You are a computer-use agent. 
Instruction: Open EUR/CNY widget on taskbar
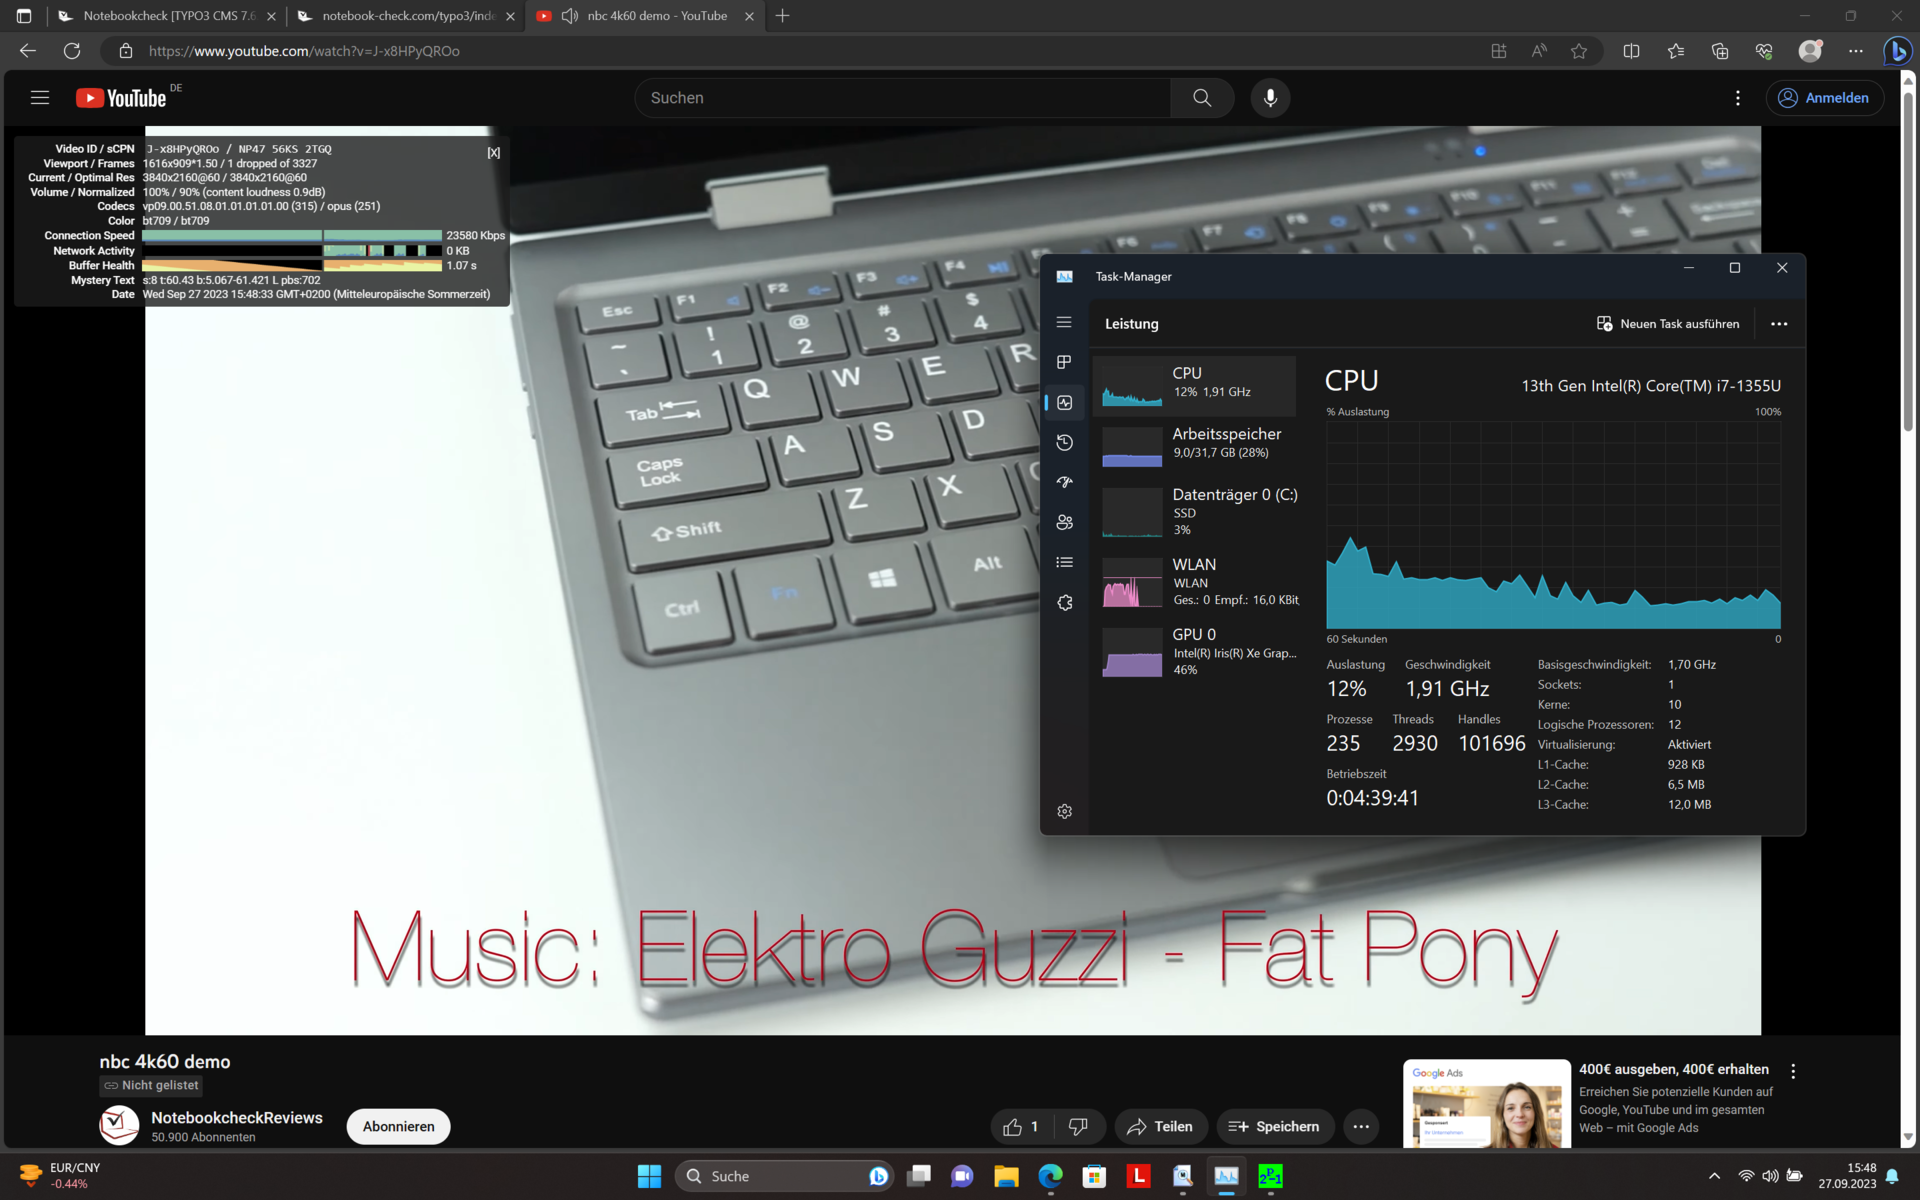pos(60,1176)
